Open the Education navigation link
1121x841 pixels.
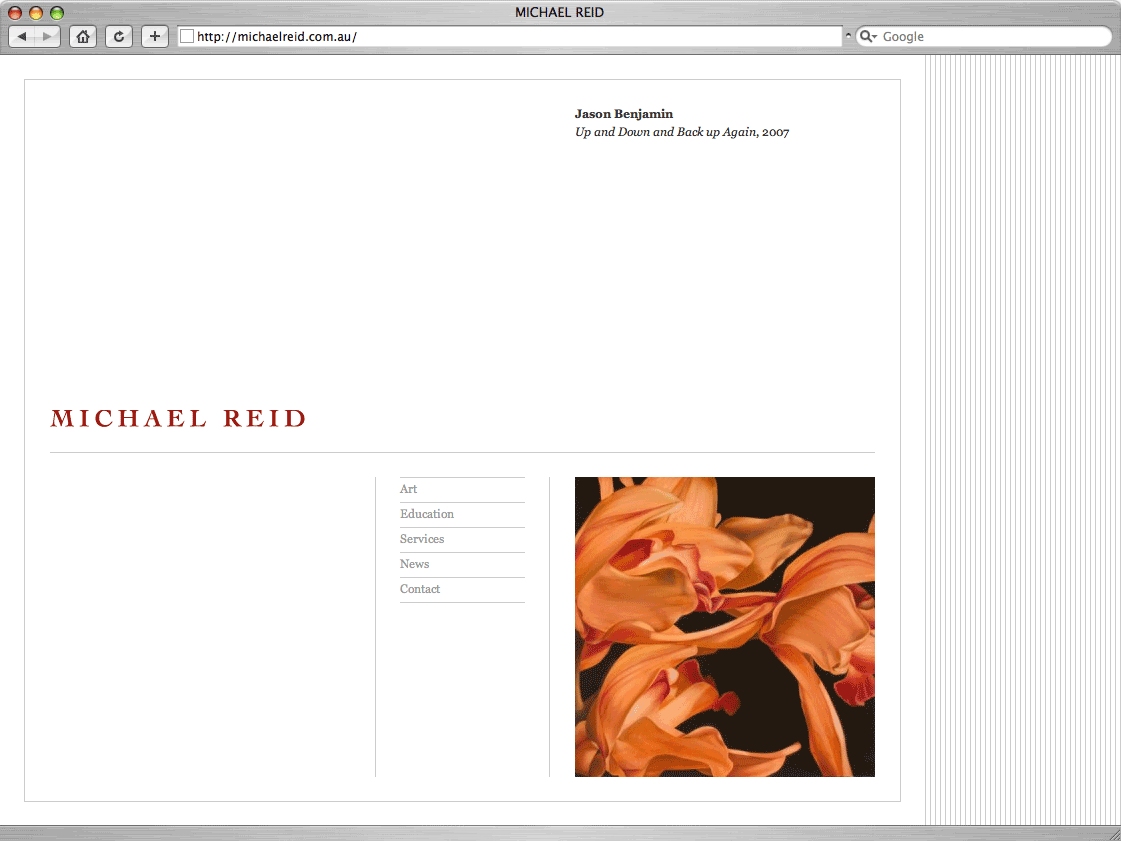(x=427, y=514)
